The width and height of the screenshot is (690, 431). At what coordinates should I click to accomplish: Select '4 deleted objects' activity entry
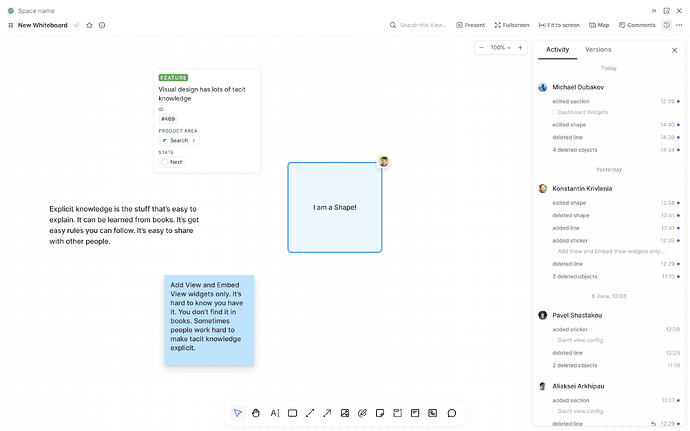coord(616,150)
